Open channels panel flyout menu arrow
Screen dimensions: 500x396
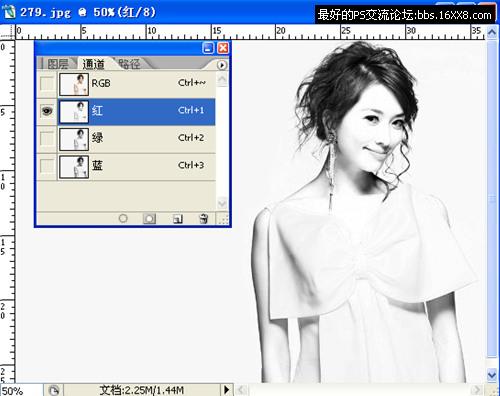222,65
